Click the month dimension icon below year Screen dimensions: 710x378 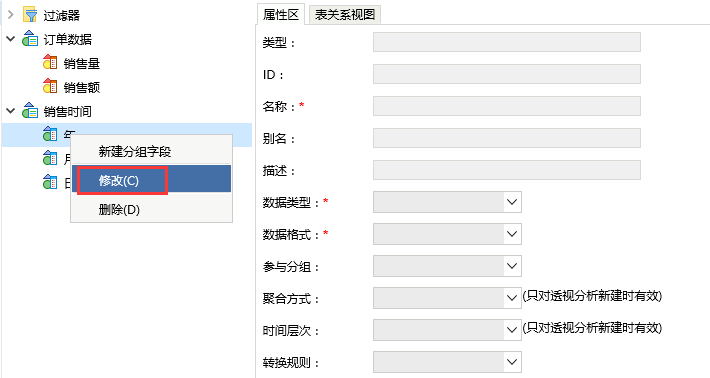[50, 158]
